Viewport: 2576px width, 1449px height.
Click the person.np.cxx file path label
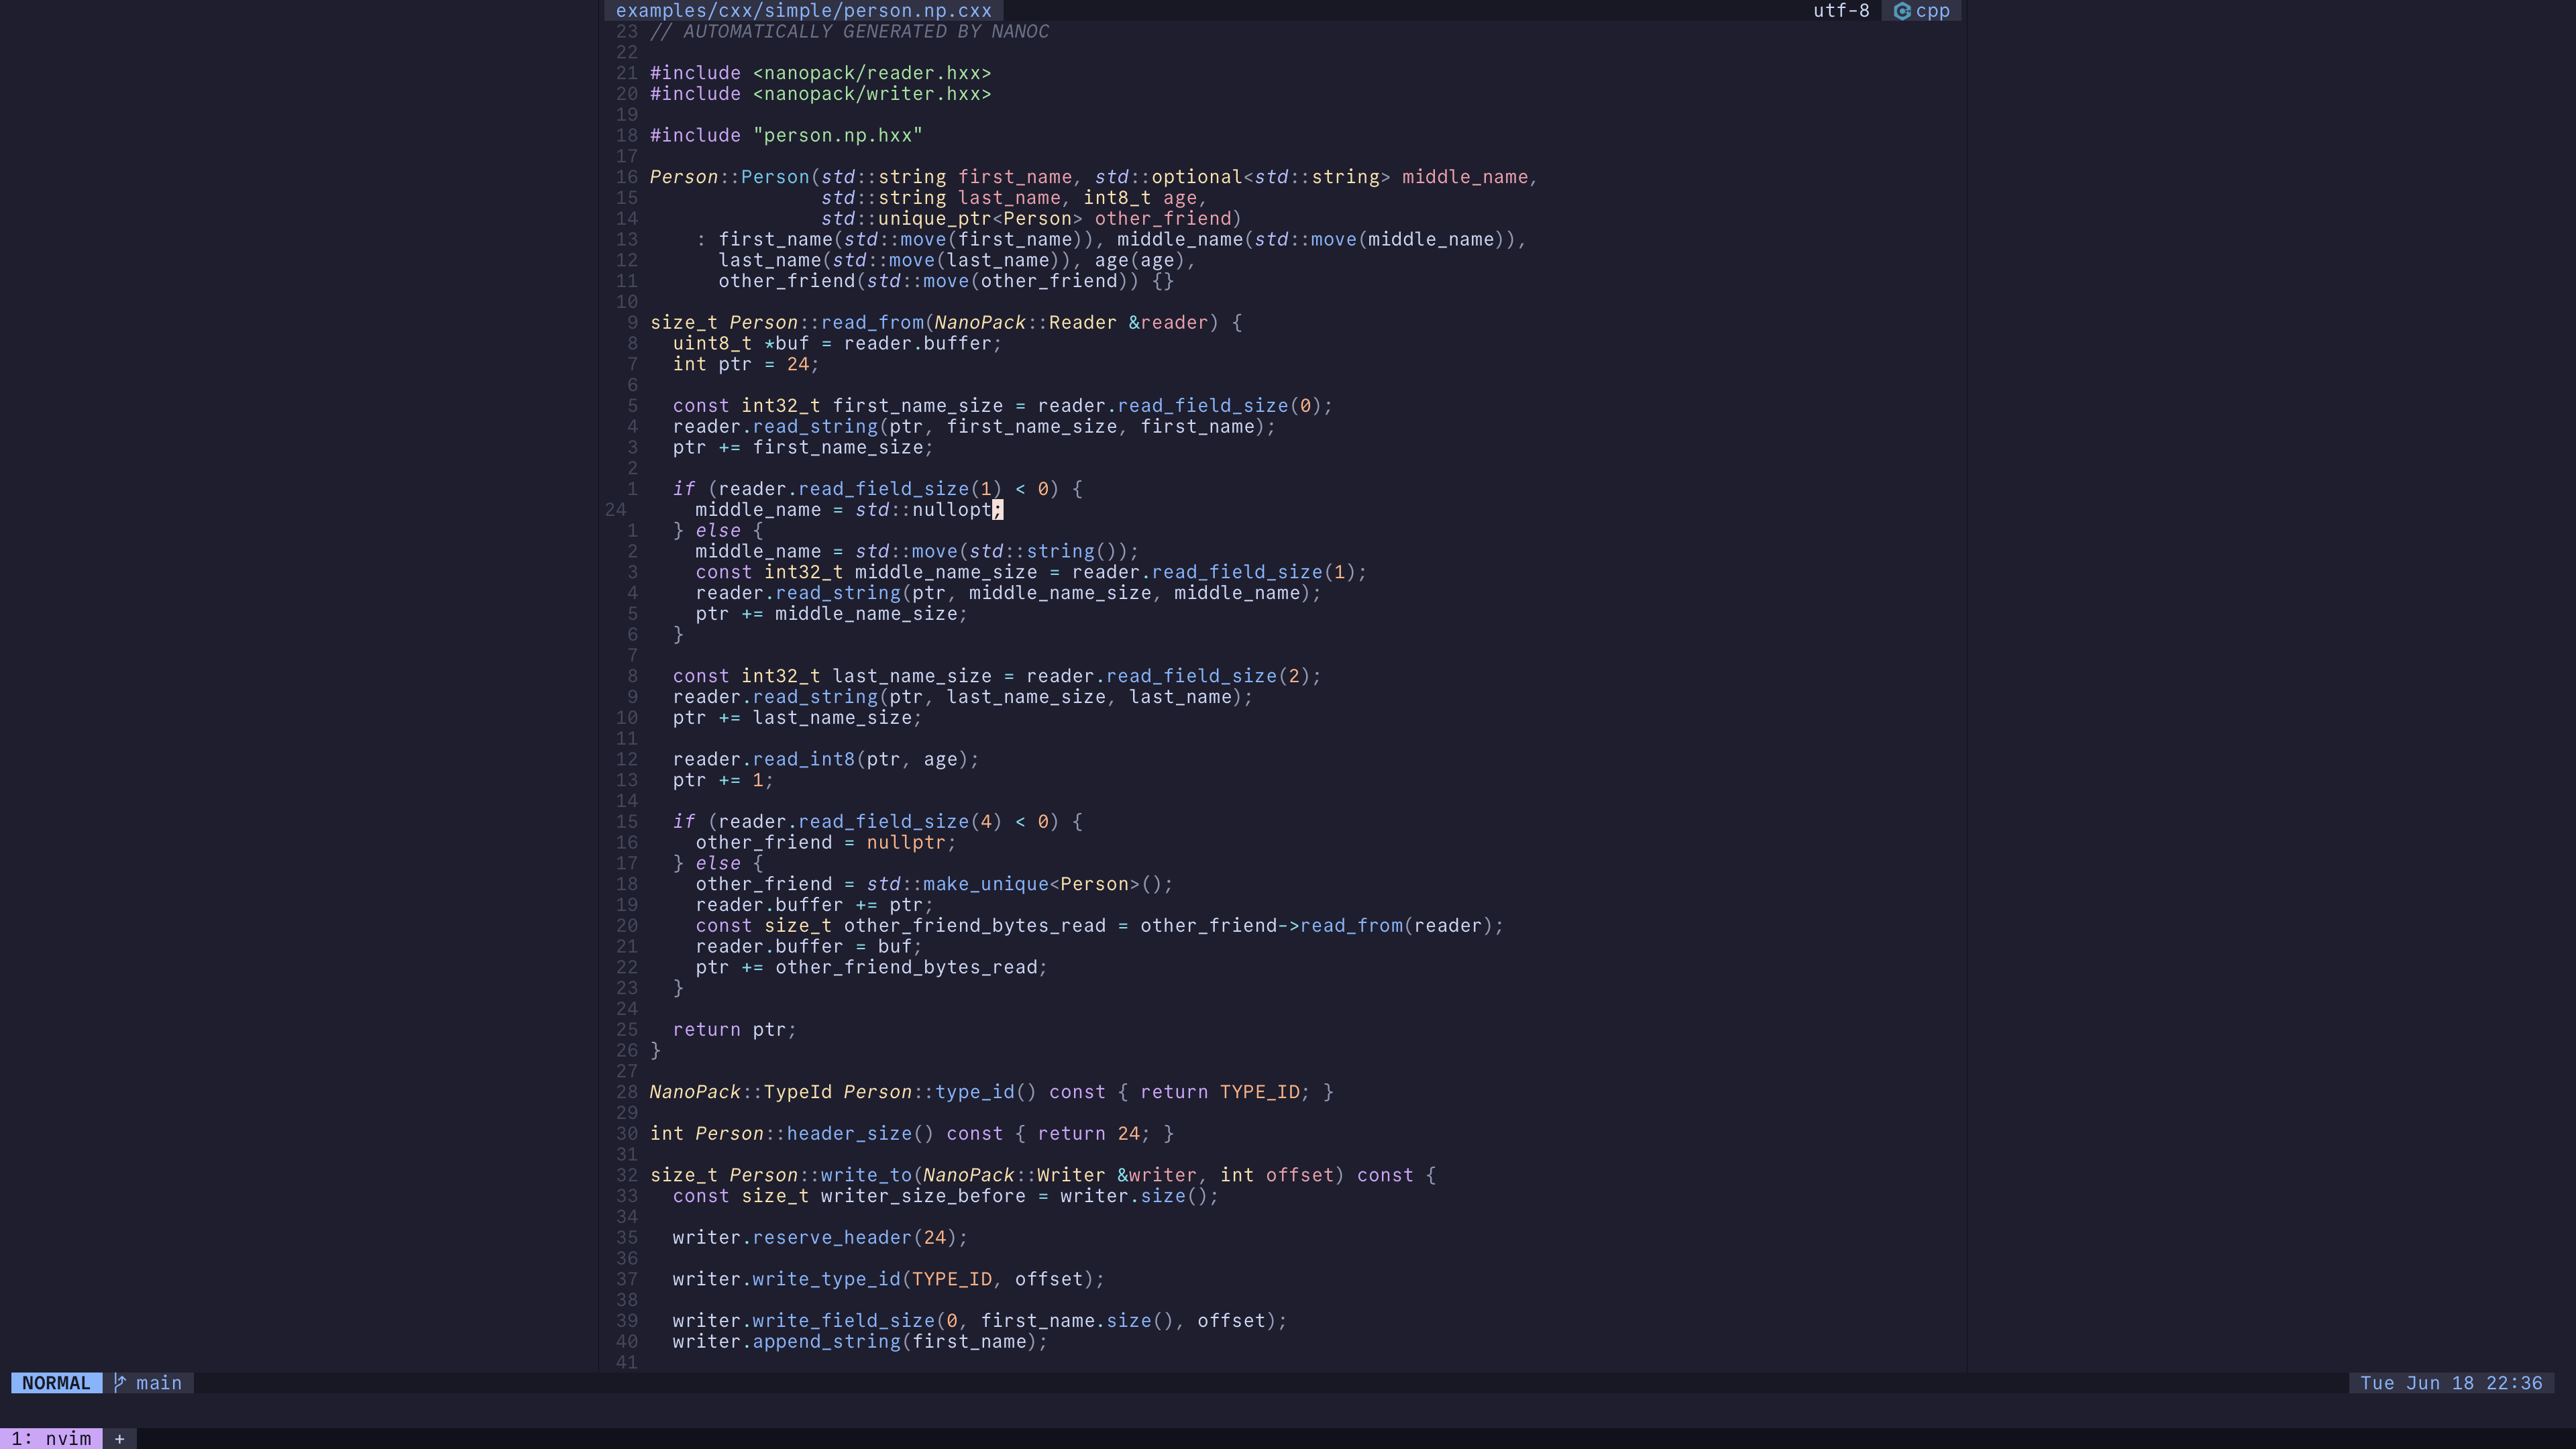[803, 11]
